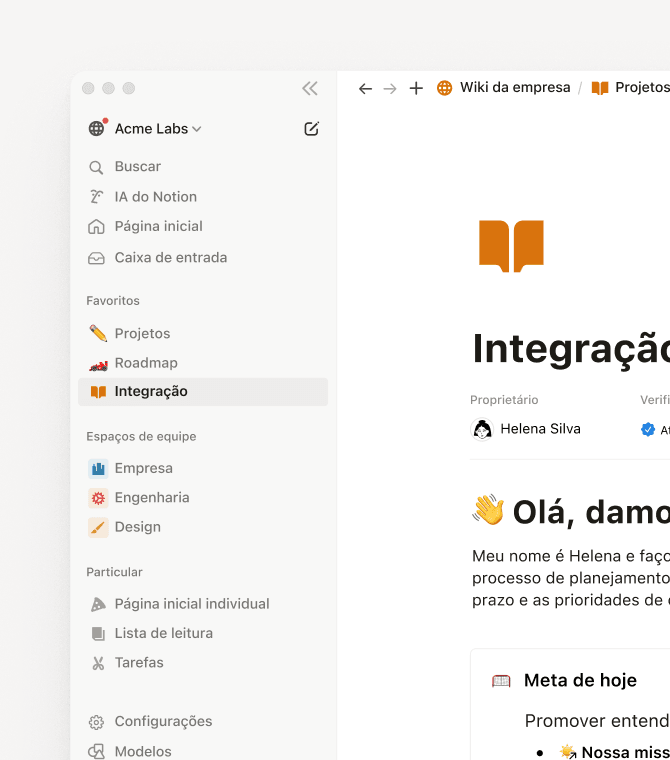
Task: Click the Favoritos section header
Action: click(113, 301)
